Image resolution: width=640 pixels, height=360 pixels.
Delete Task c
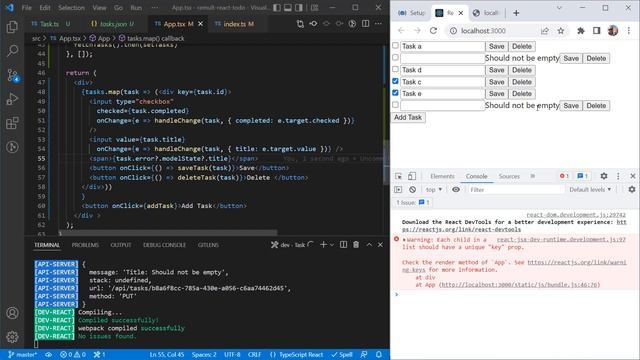point(522,82)
